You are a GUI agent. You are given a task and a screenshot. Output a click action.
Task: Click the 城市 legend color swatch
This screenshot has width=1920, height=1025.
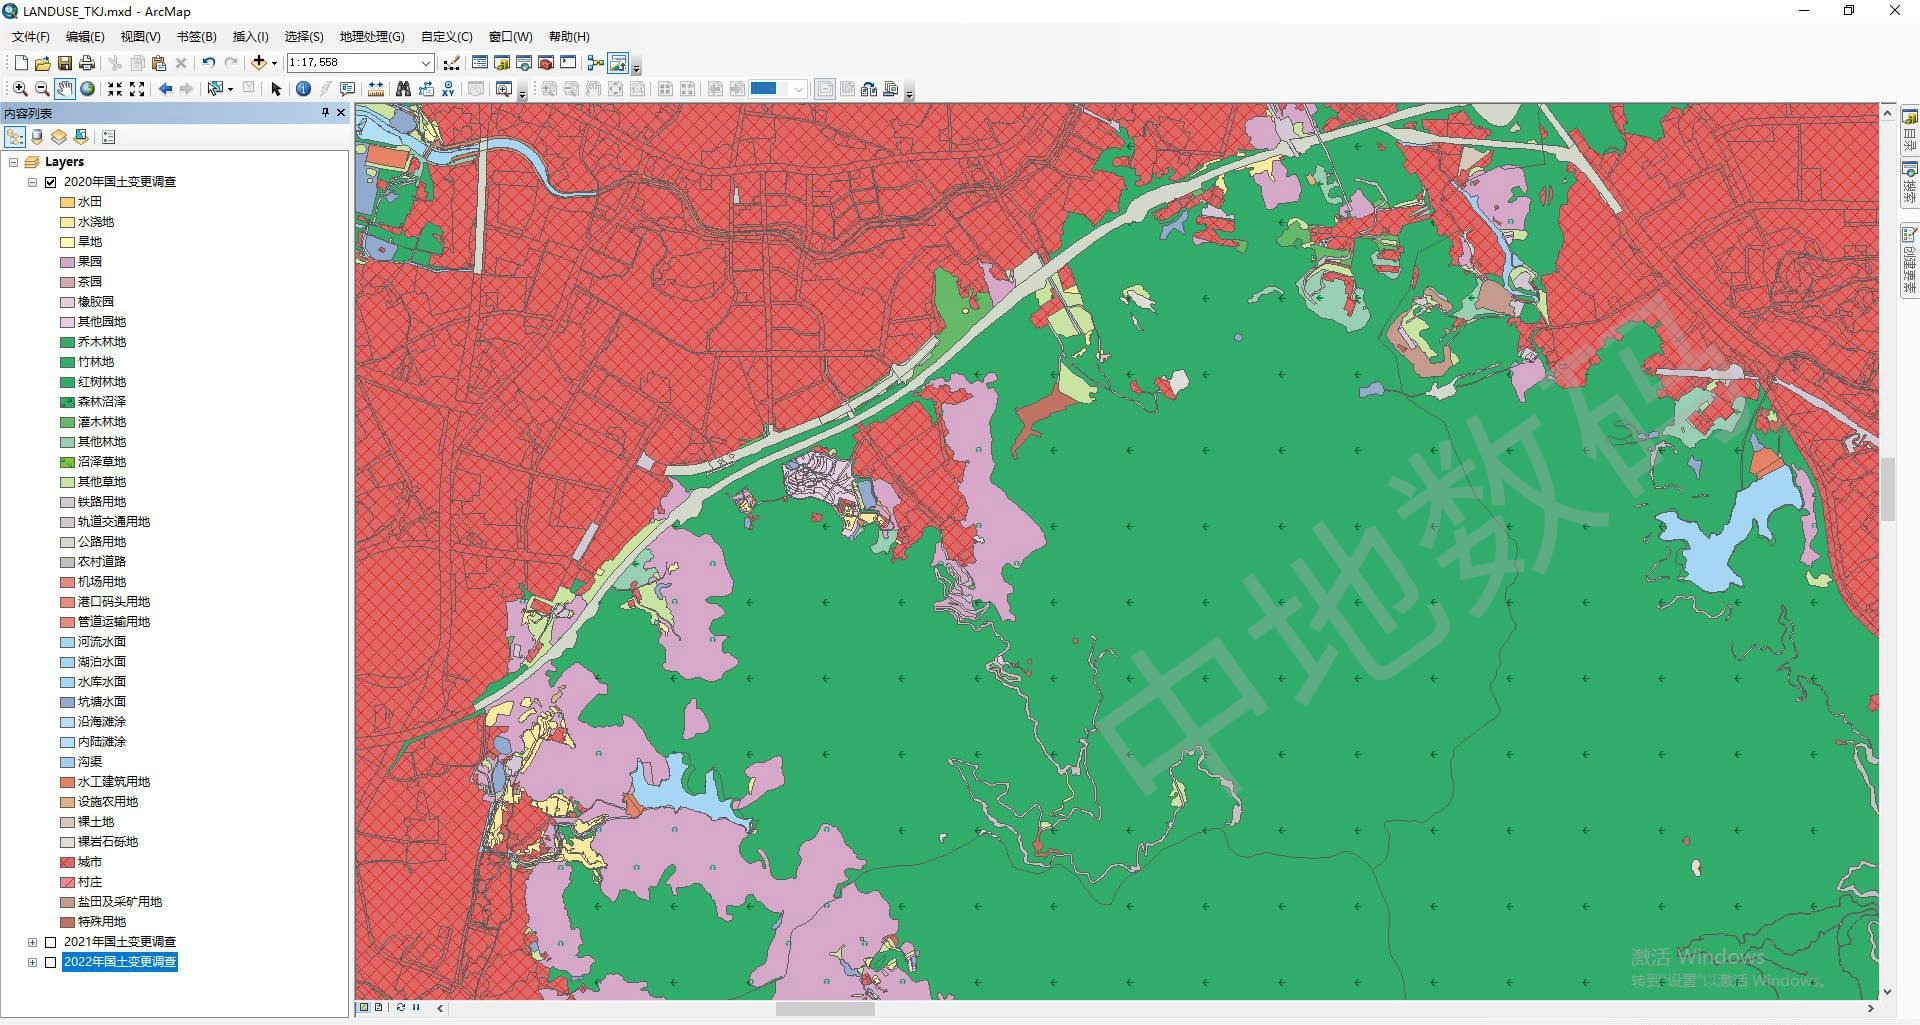67,862
